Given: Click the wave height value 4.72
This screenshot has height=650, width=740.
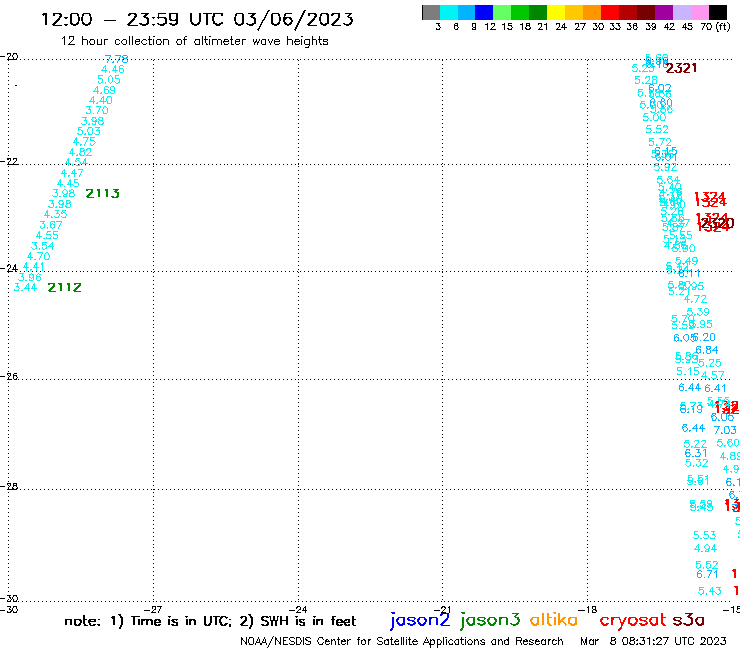Looking at the screenshot, I should click(695, 299).
